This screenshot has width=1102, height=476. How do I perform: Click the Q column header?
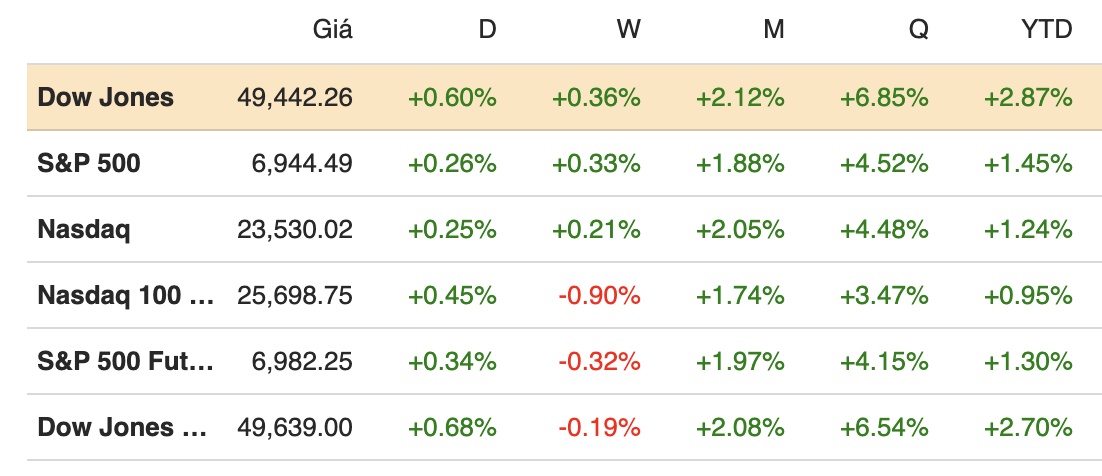pyautogui.click(x=918, y=30)
